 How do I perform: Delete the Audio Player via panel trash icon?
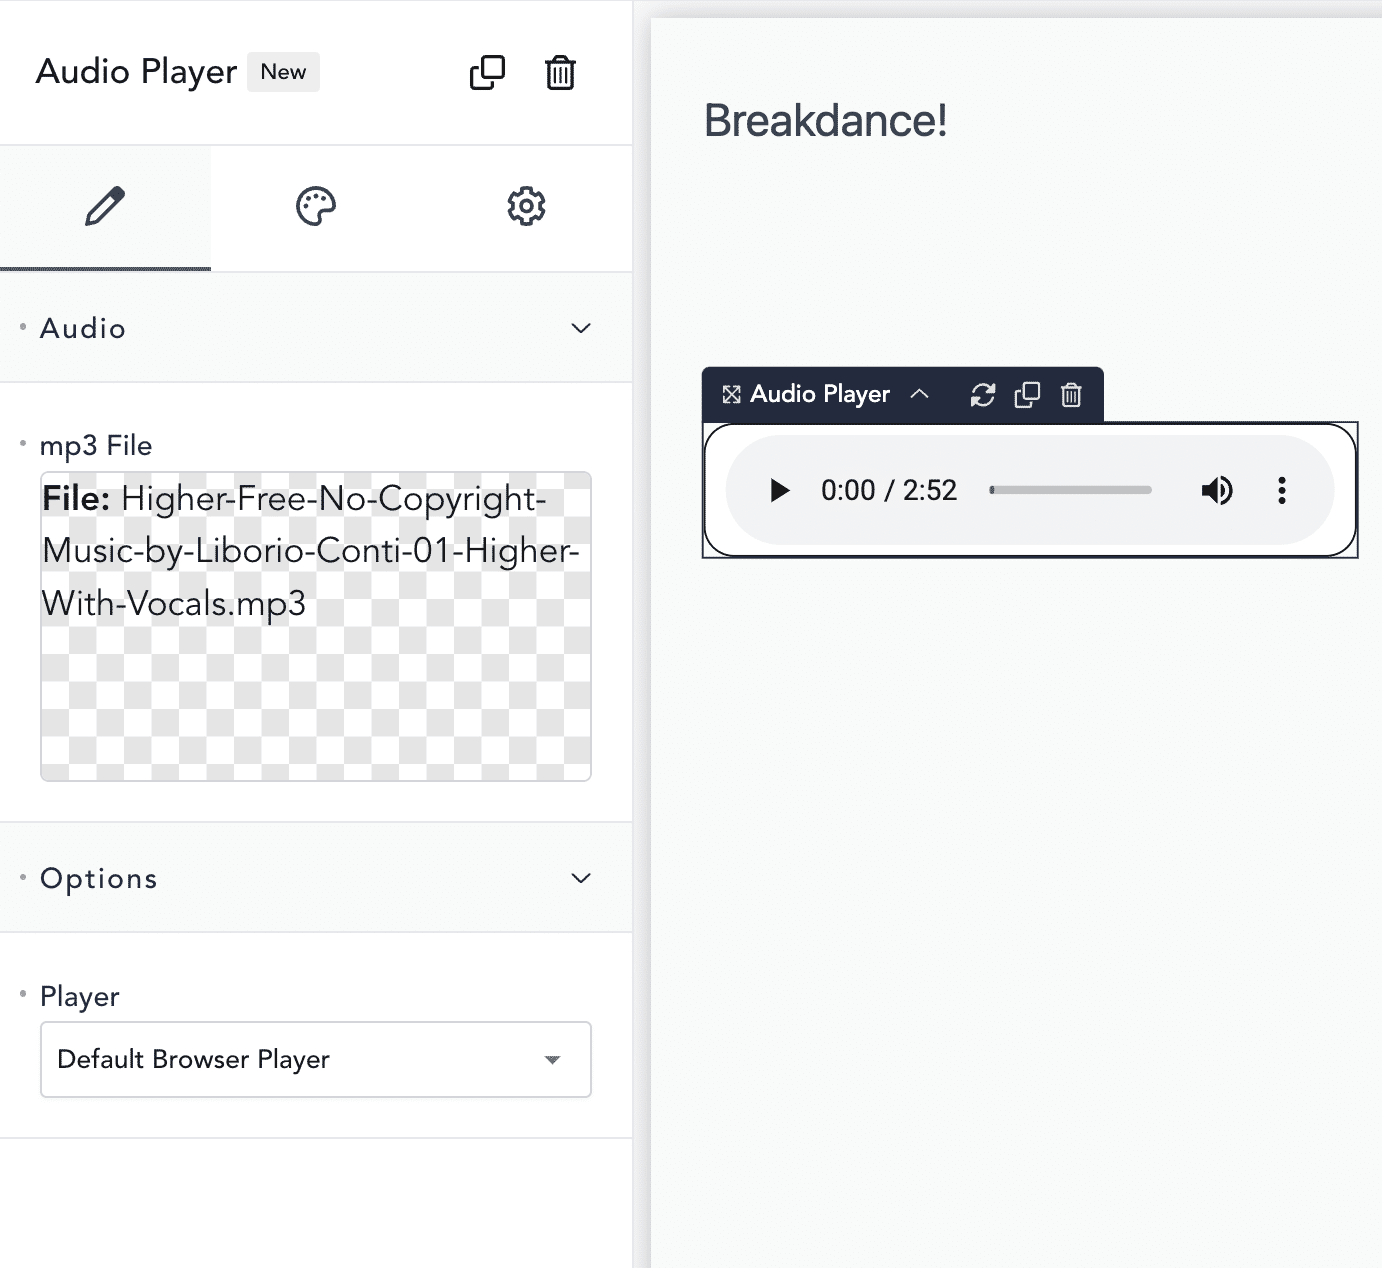pos(560,72)
